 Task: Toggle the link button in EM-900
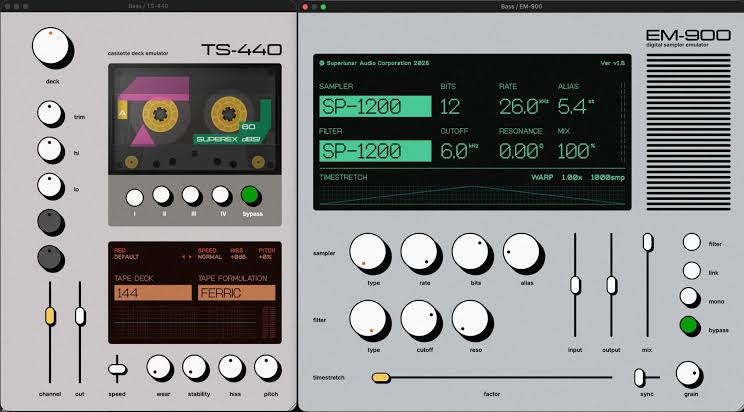pyautogui.click(x=692, y=271)
